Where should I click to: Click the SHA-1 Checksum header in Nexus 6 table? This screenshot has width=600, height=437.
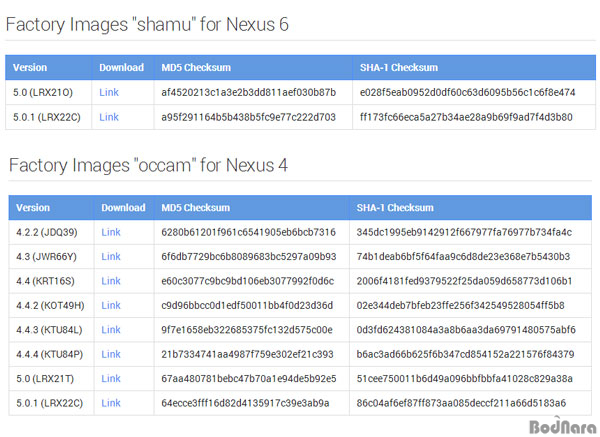coord(398,68)
